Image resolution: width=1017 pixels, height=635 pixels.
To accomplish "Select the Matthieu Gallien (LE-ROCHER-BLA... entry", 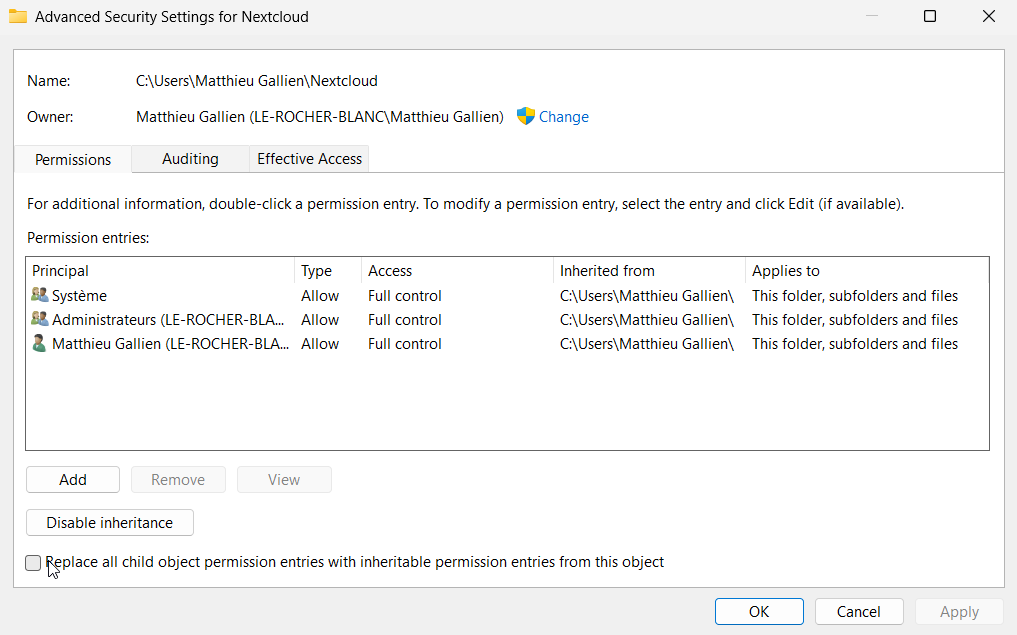I will tap(507, 344).
